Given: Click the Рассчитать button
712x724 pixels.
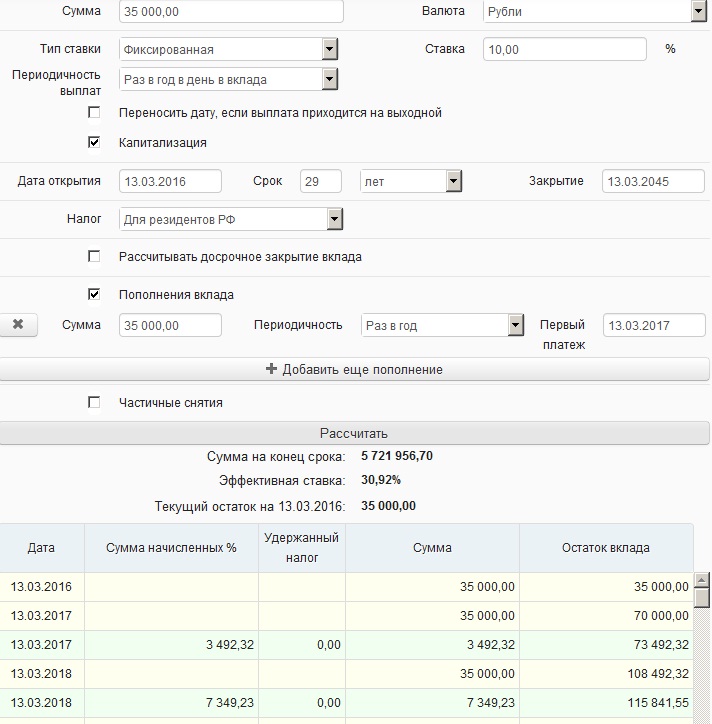Looking at the screenshot, I should [354, 433].
